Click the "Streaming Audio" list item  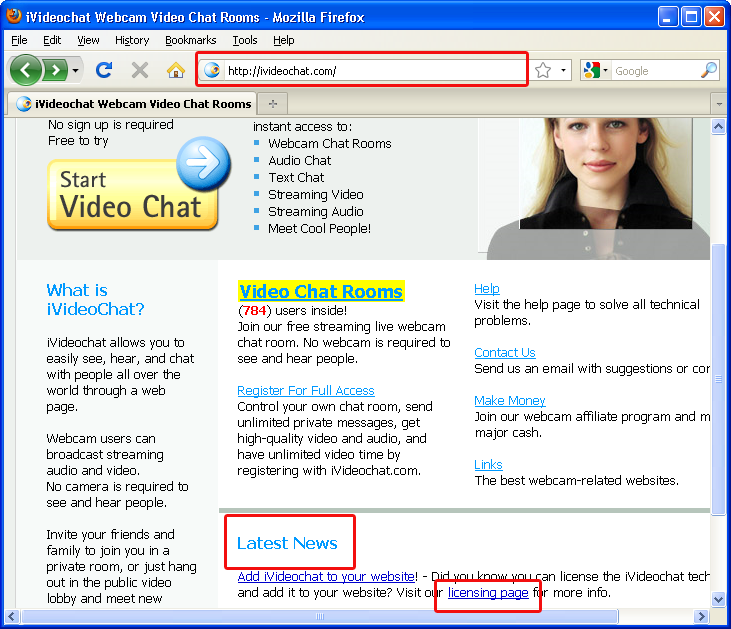click(x=316, y=212)
